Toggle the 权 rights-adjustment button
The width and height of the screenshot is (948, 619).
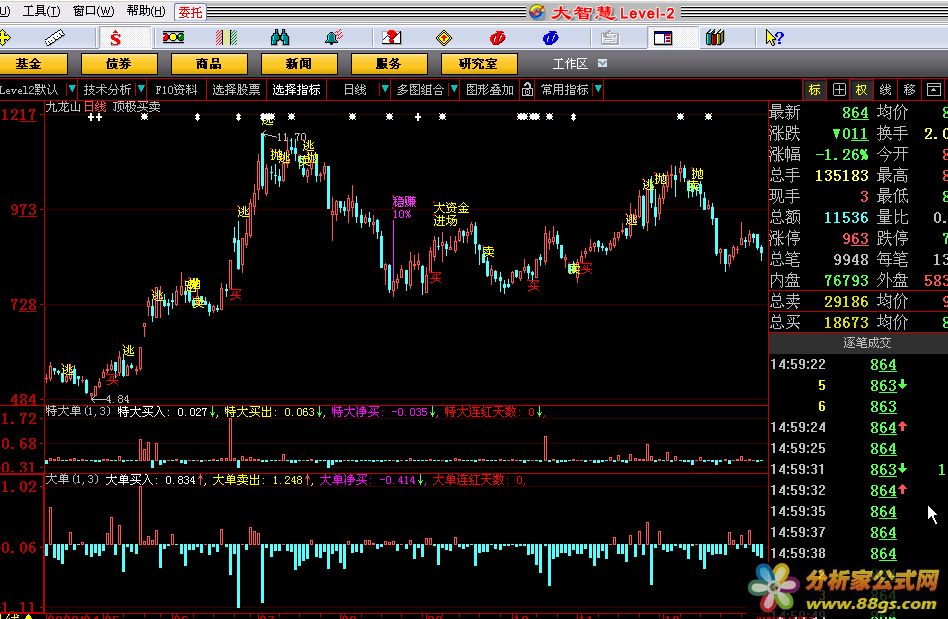point(861,90)
